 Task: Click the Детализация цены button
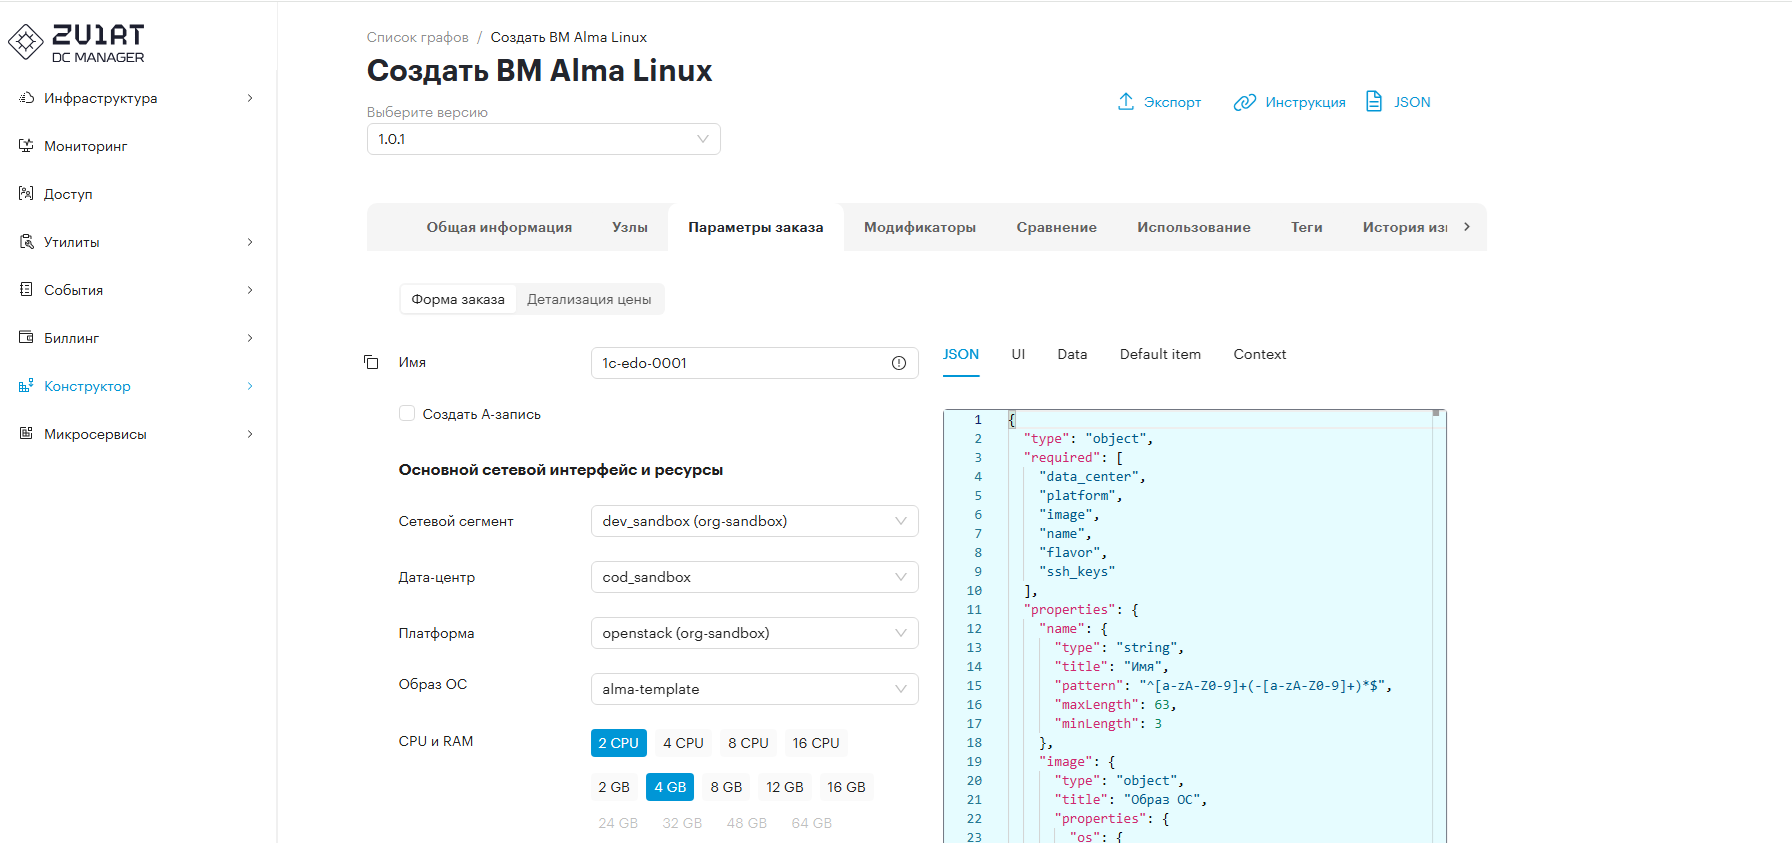pos(589,299)
